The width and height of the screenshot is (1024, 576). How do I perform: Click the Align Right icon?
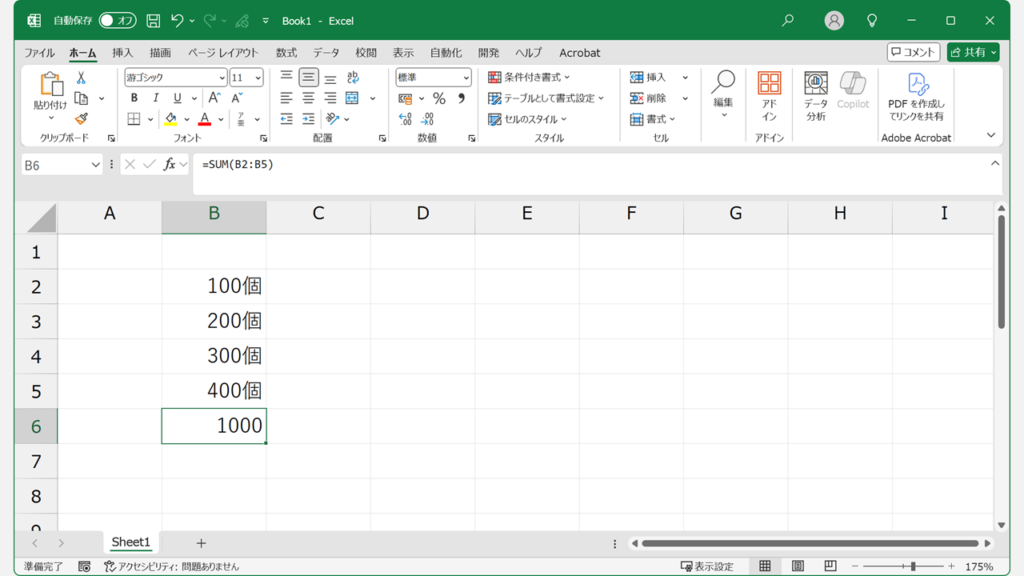coord(330,98)
